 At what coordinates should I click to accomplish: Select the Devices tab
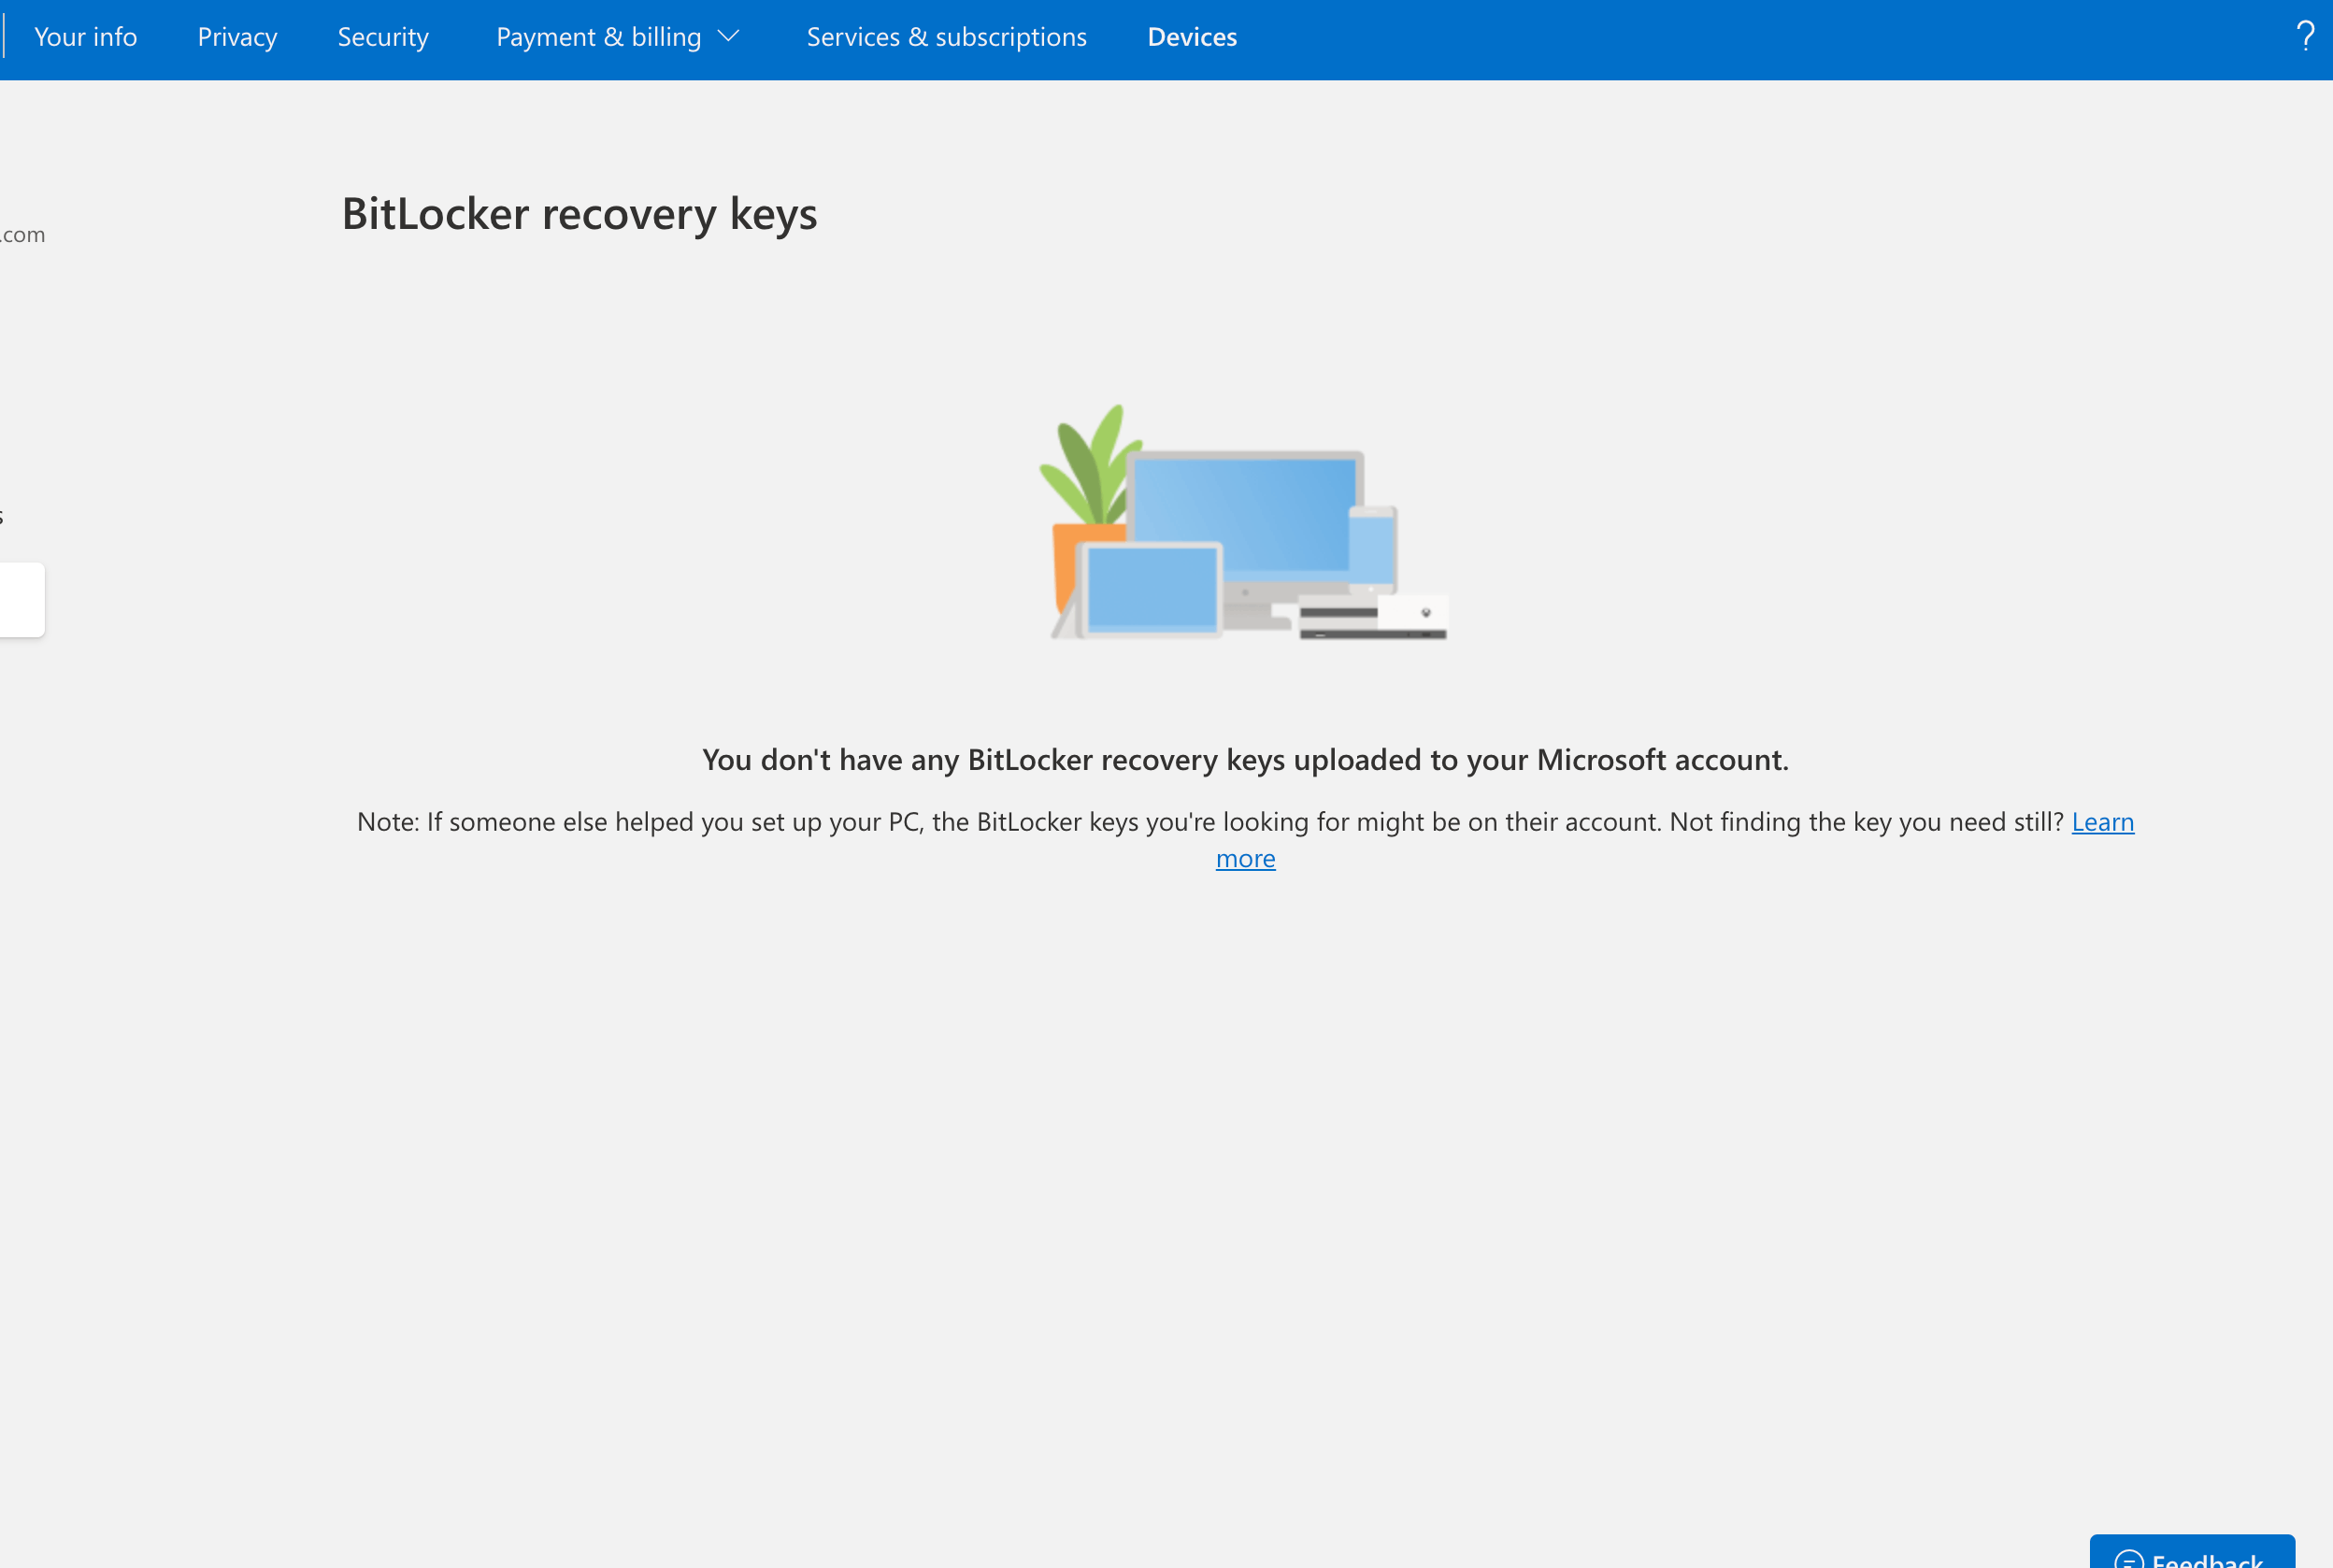click(1192, 37)
